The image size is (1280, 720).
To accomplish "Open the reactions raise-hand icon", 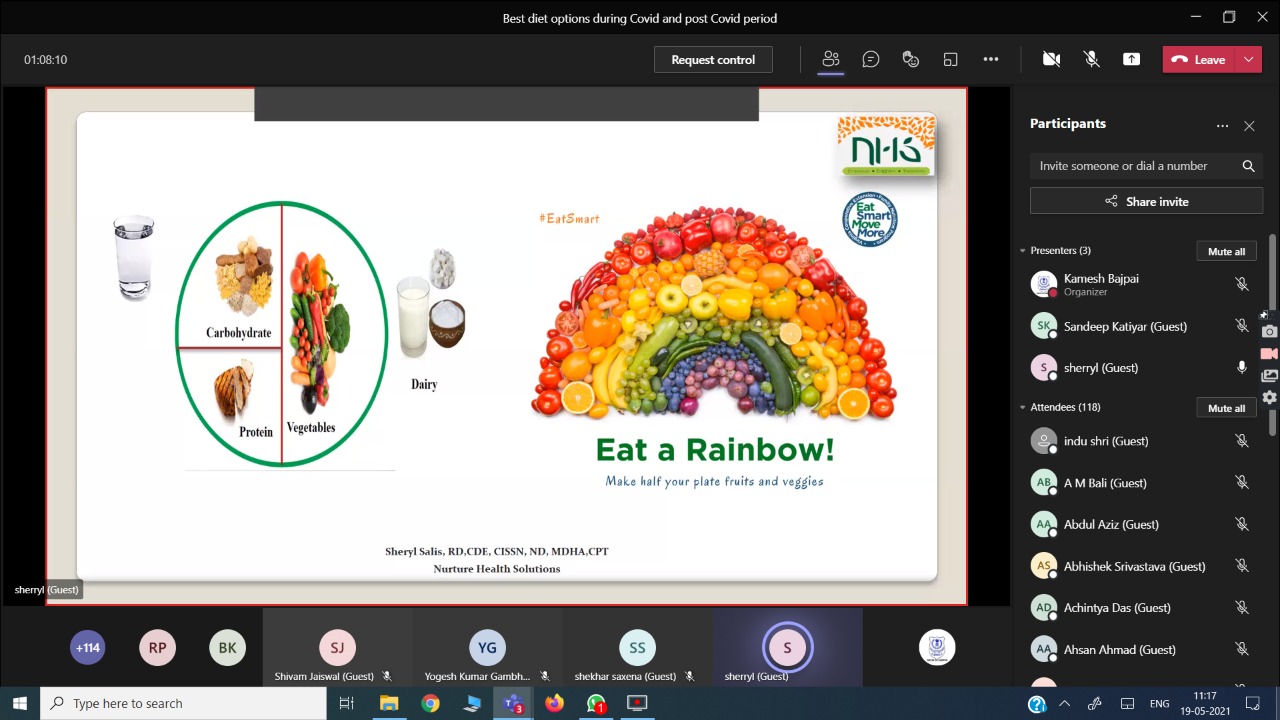I will click(911, 59).
